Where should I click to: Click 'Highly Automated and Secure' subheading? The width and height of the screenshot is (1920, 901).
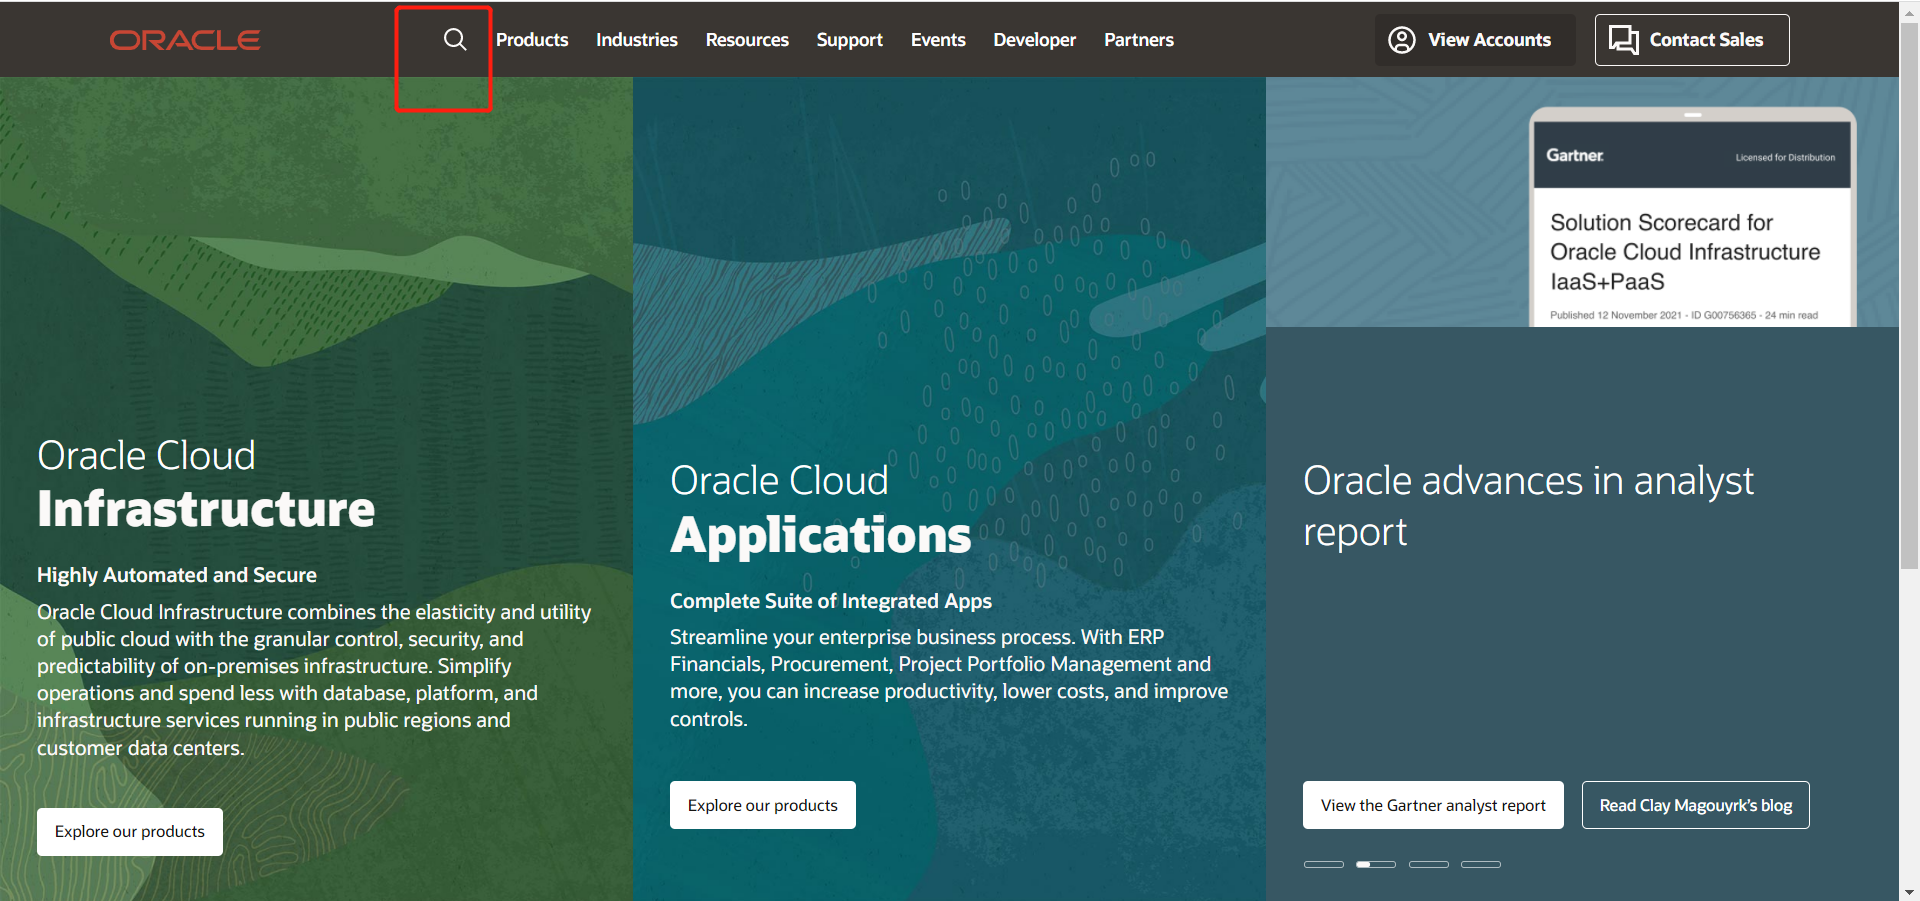point(177,575)
